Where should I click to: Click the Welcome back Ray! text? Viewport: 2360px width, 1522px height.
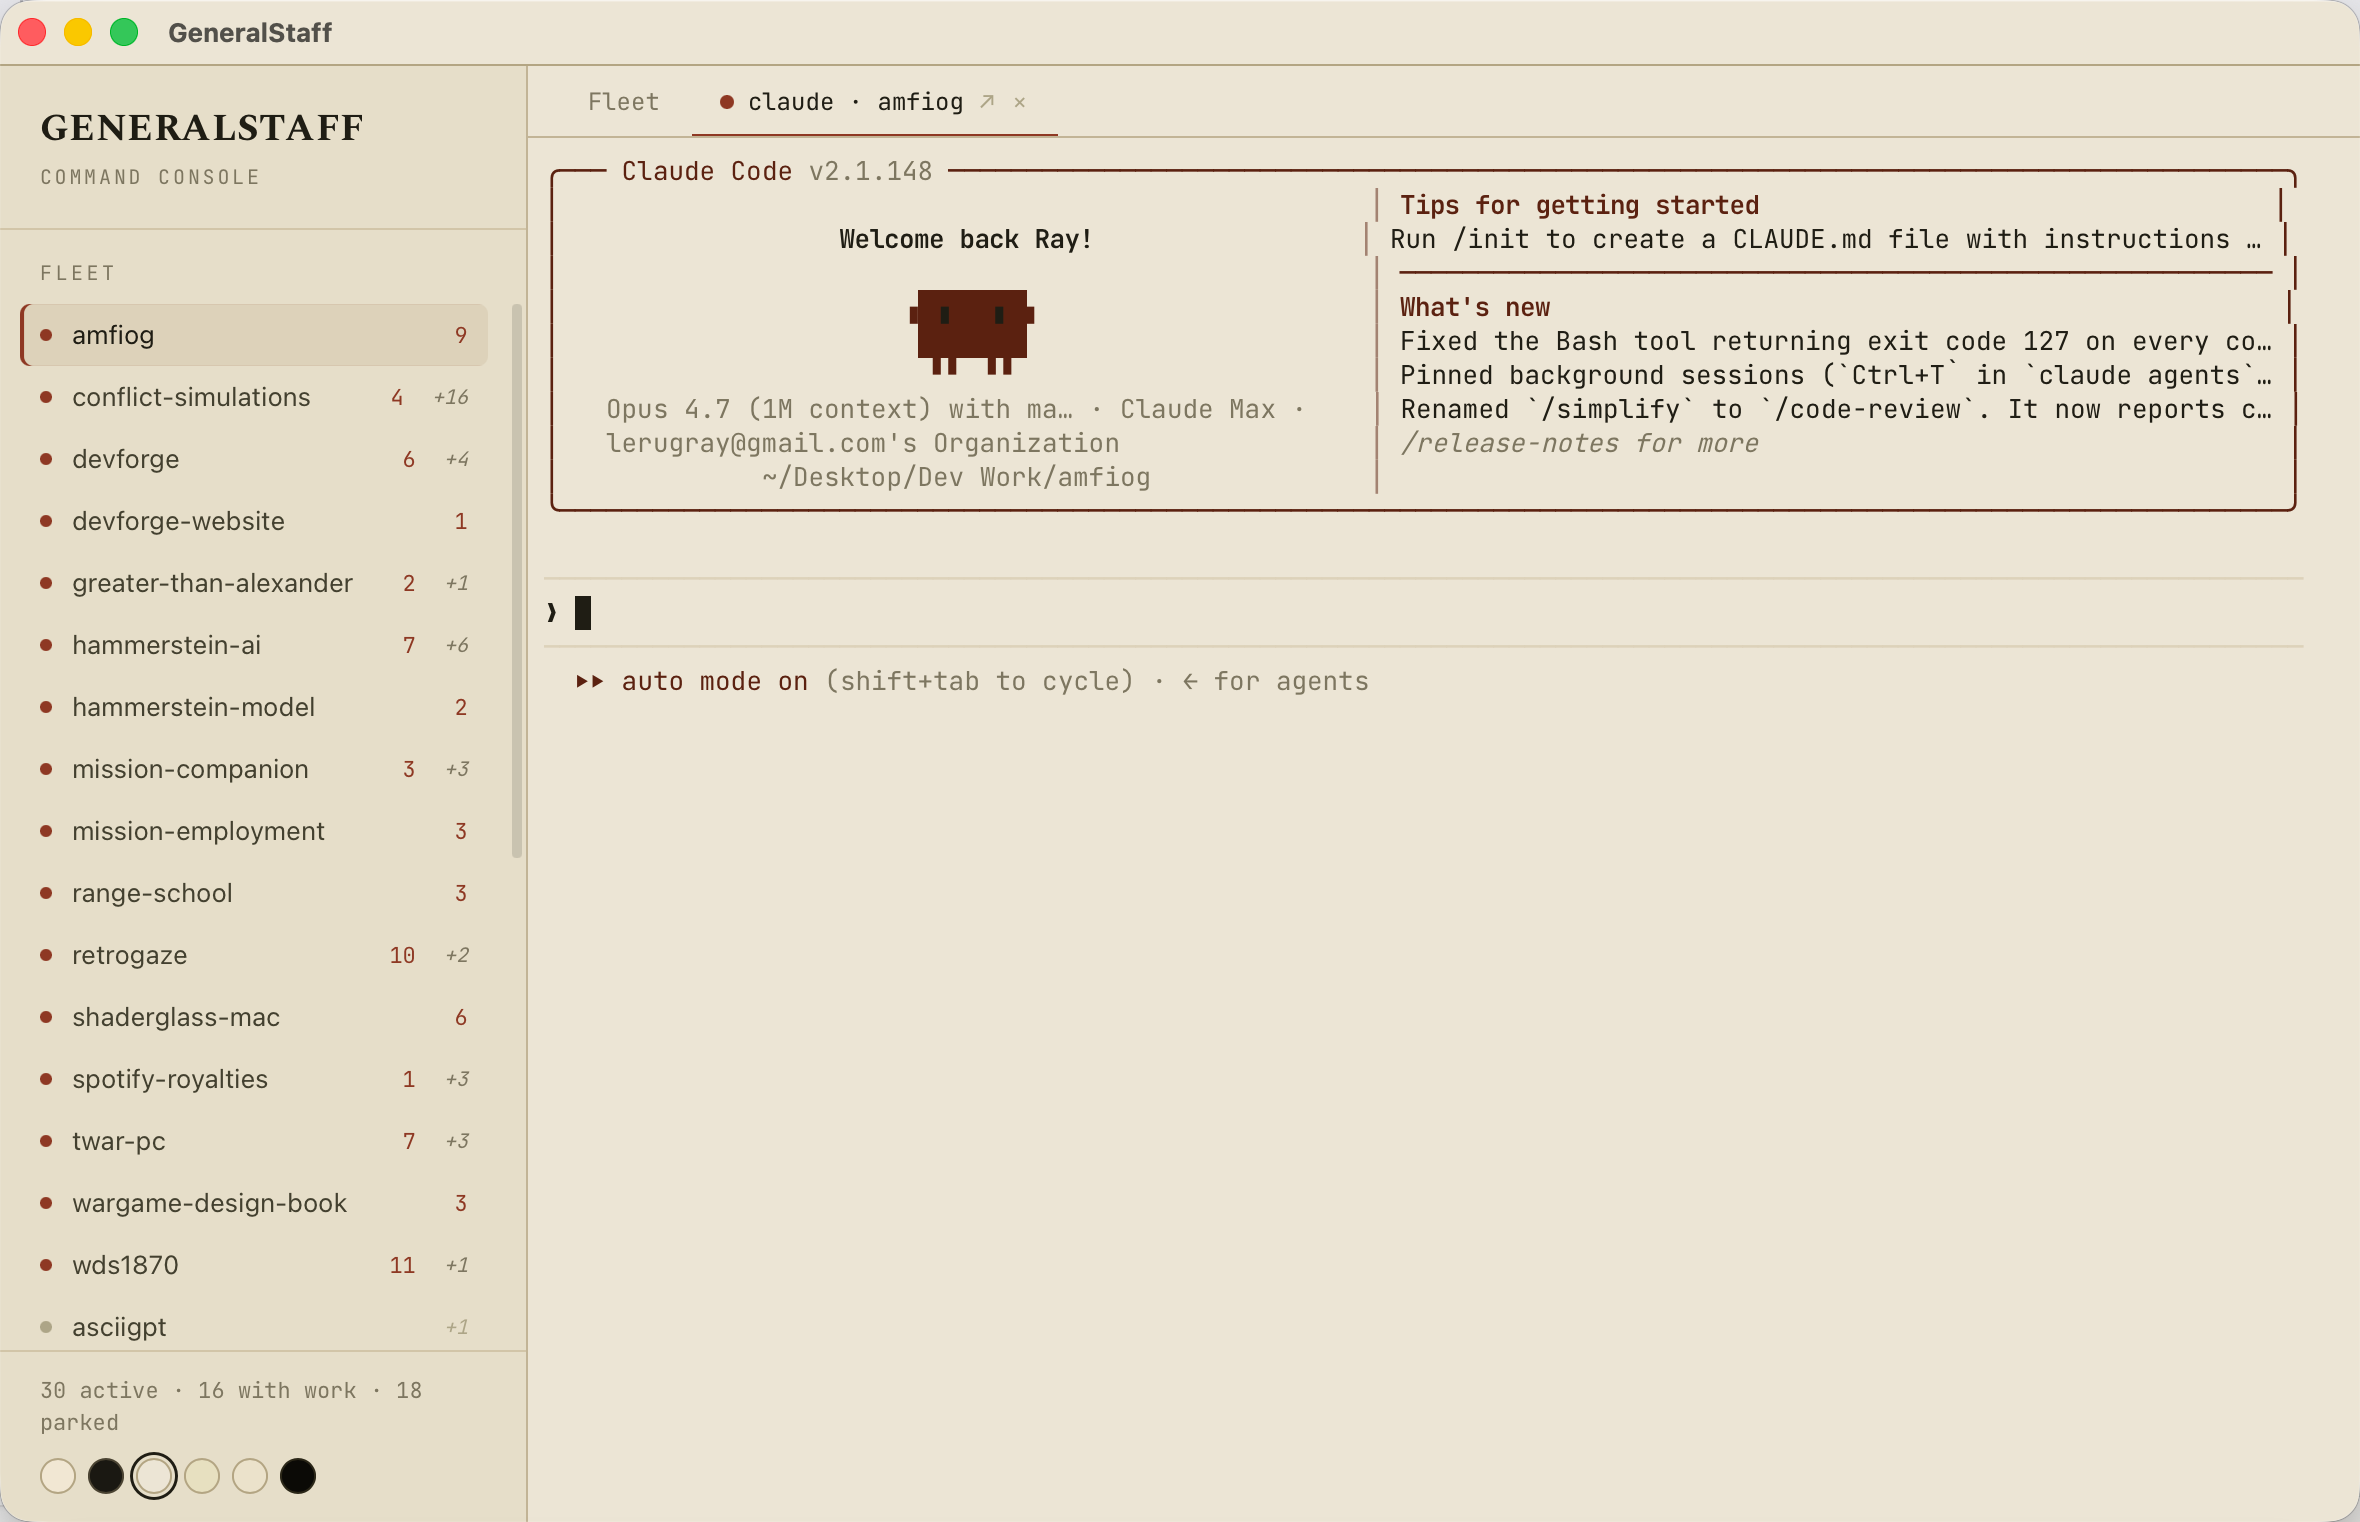965,239
